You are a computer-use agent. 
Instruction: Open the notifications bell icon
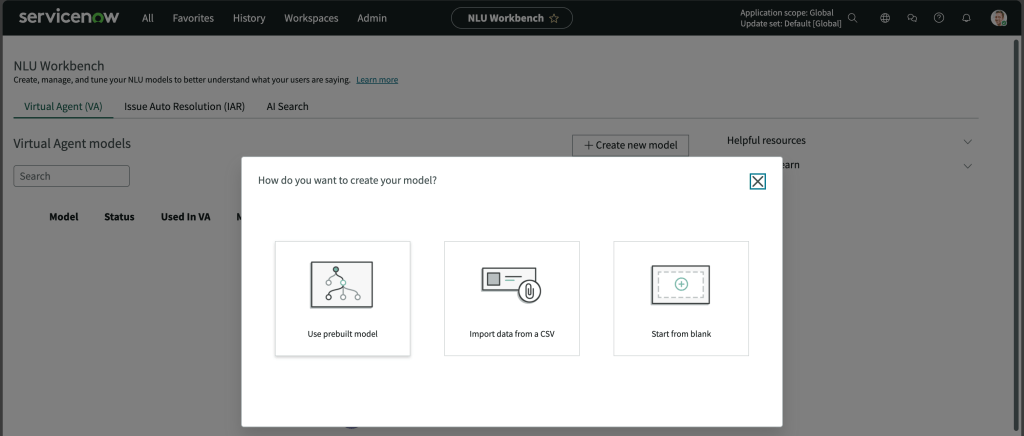[966, 18]
